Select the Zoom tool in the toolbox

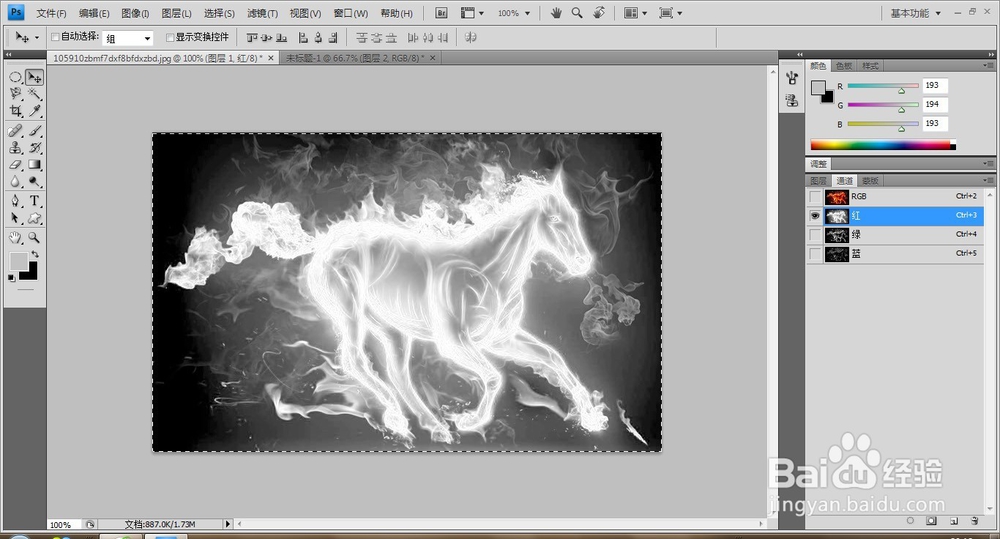34,238
